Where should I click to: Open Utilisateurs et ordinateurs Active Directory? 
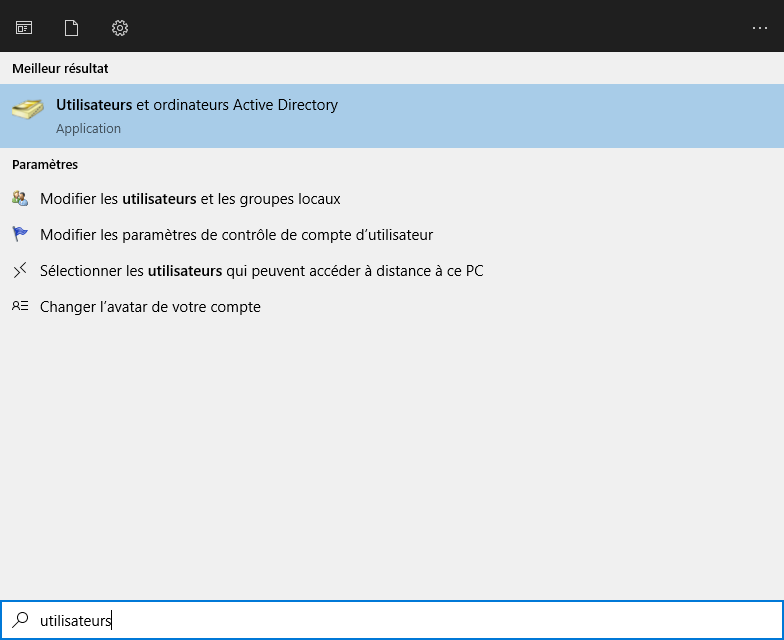[197, 105]
